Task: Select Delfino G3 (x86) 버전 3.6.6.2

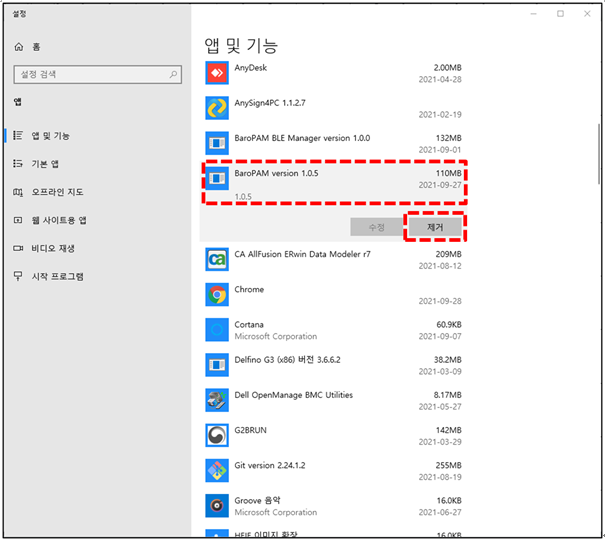Action: pos(287,360)
